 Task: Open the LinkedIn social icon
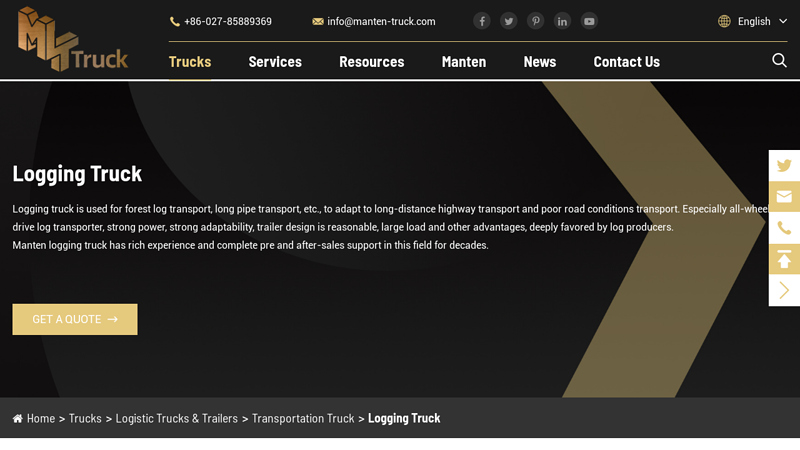click(x=562, y=21)
